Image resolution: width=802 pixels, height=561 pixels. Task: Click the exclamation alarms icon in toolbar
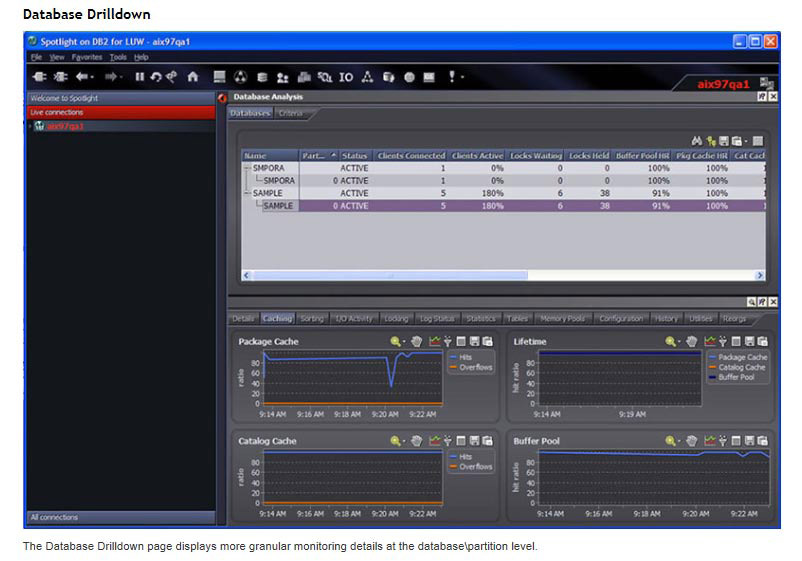point(451,76)
